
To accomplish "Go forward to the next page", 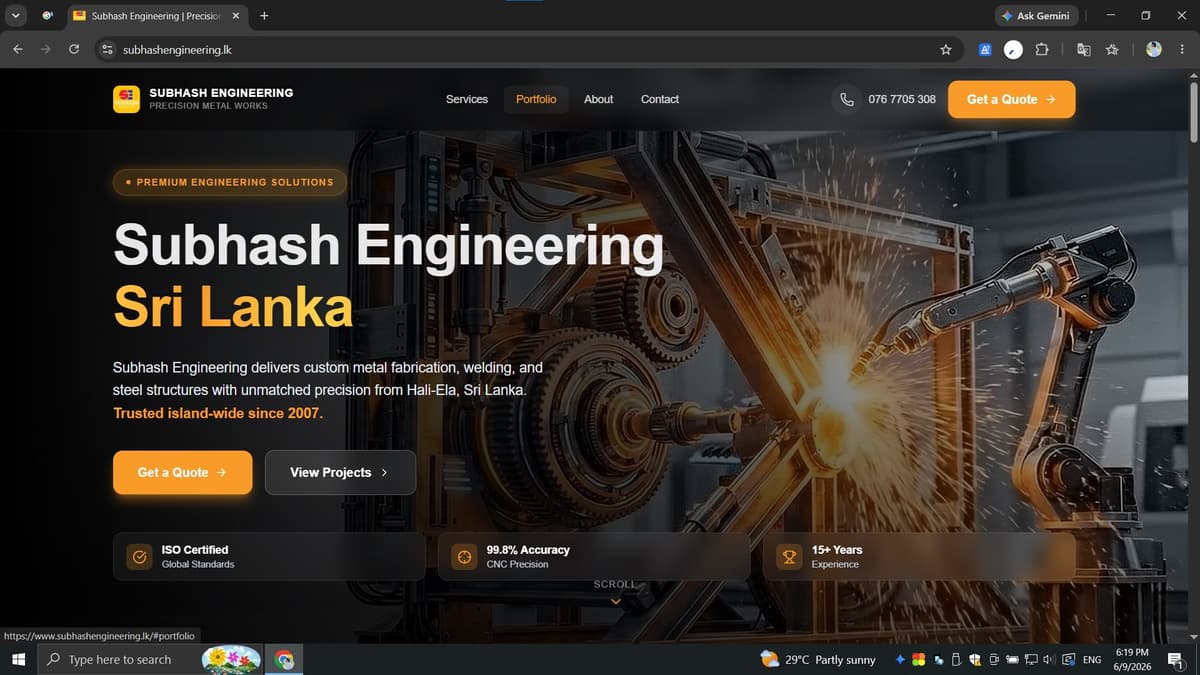I will [x=46, y=49].
